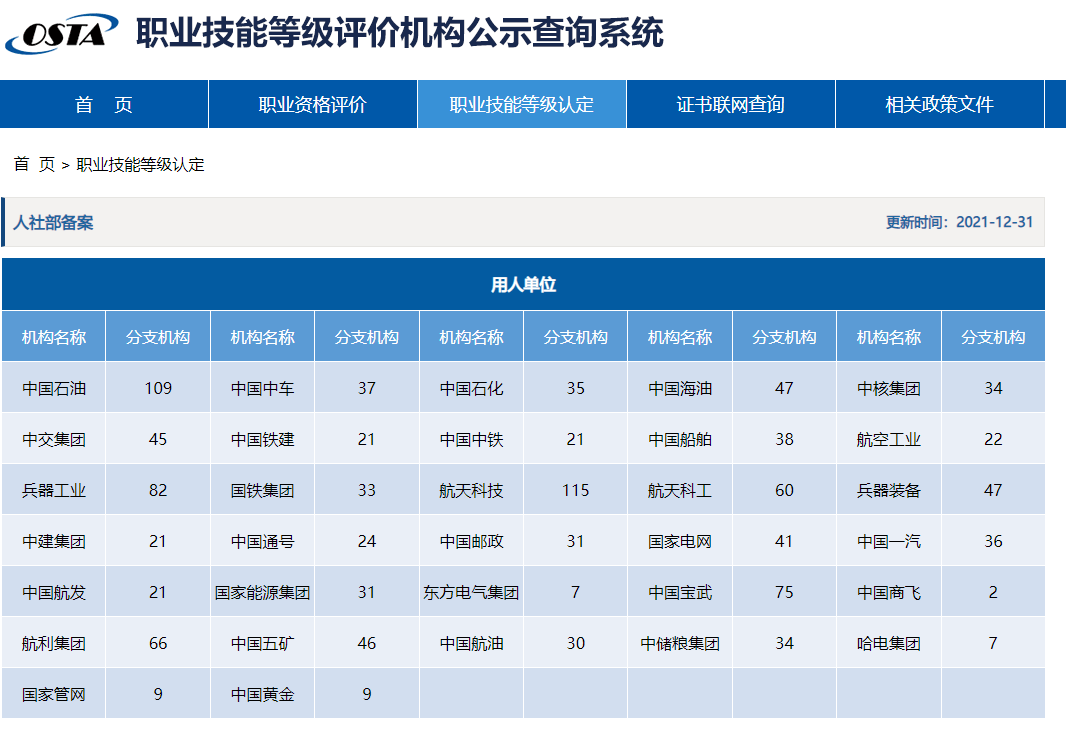Switch to 职业技能等级认定 tab
This screenshot has width=1066, height=734.
click(521, 103)
